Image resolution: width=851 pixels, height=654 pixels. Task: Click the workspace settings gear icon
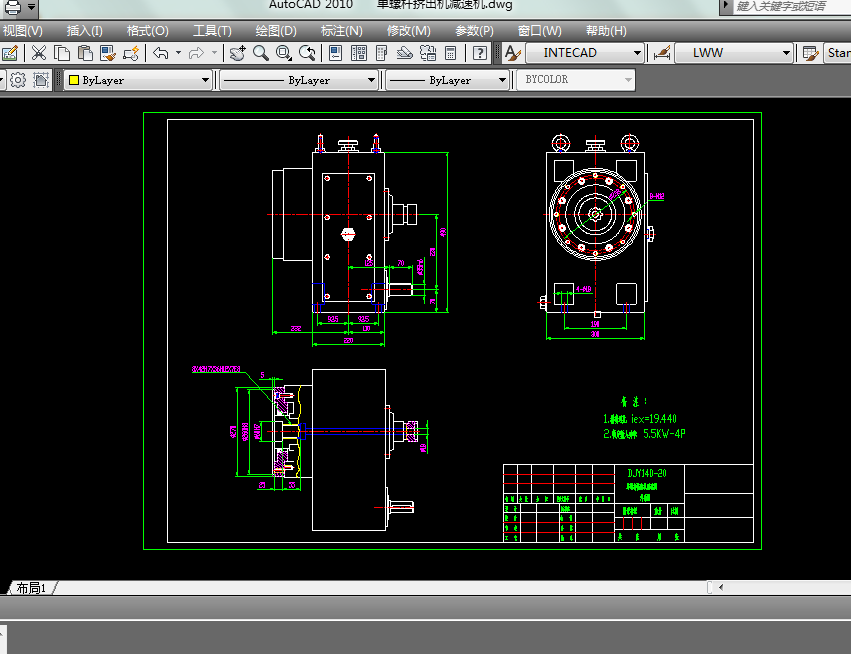pos(18,80)
